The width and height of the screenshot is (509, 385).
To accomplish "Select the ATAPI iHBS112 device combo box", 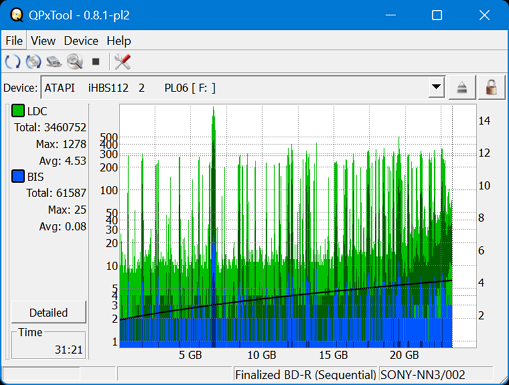I will click(x=243, y=88).
